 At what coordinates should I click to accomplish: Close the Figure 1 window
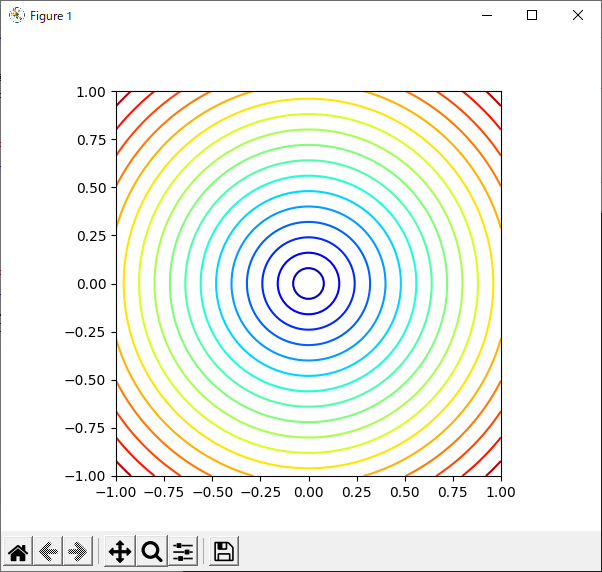point(577,15)
